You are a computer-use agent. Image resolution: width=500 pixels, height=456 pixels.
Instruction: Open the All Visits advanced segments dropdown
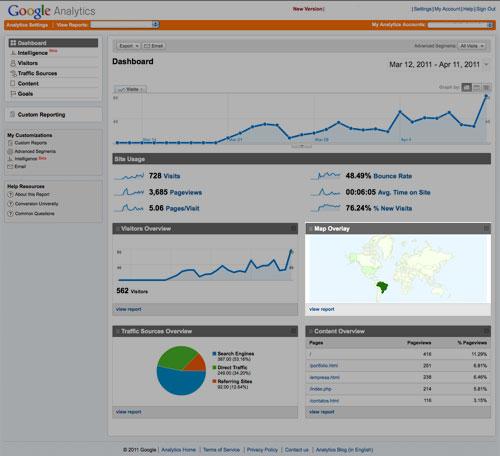pyautogui.click(x=472, y=46)
